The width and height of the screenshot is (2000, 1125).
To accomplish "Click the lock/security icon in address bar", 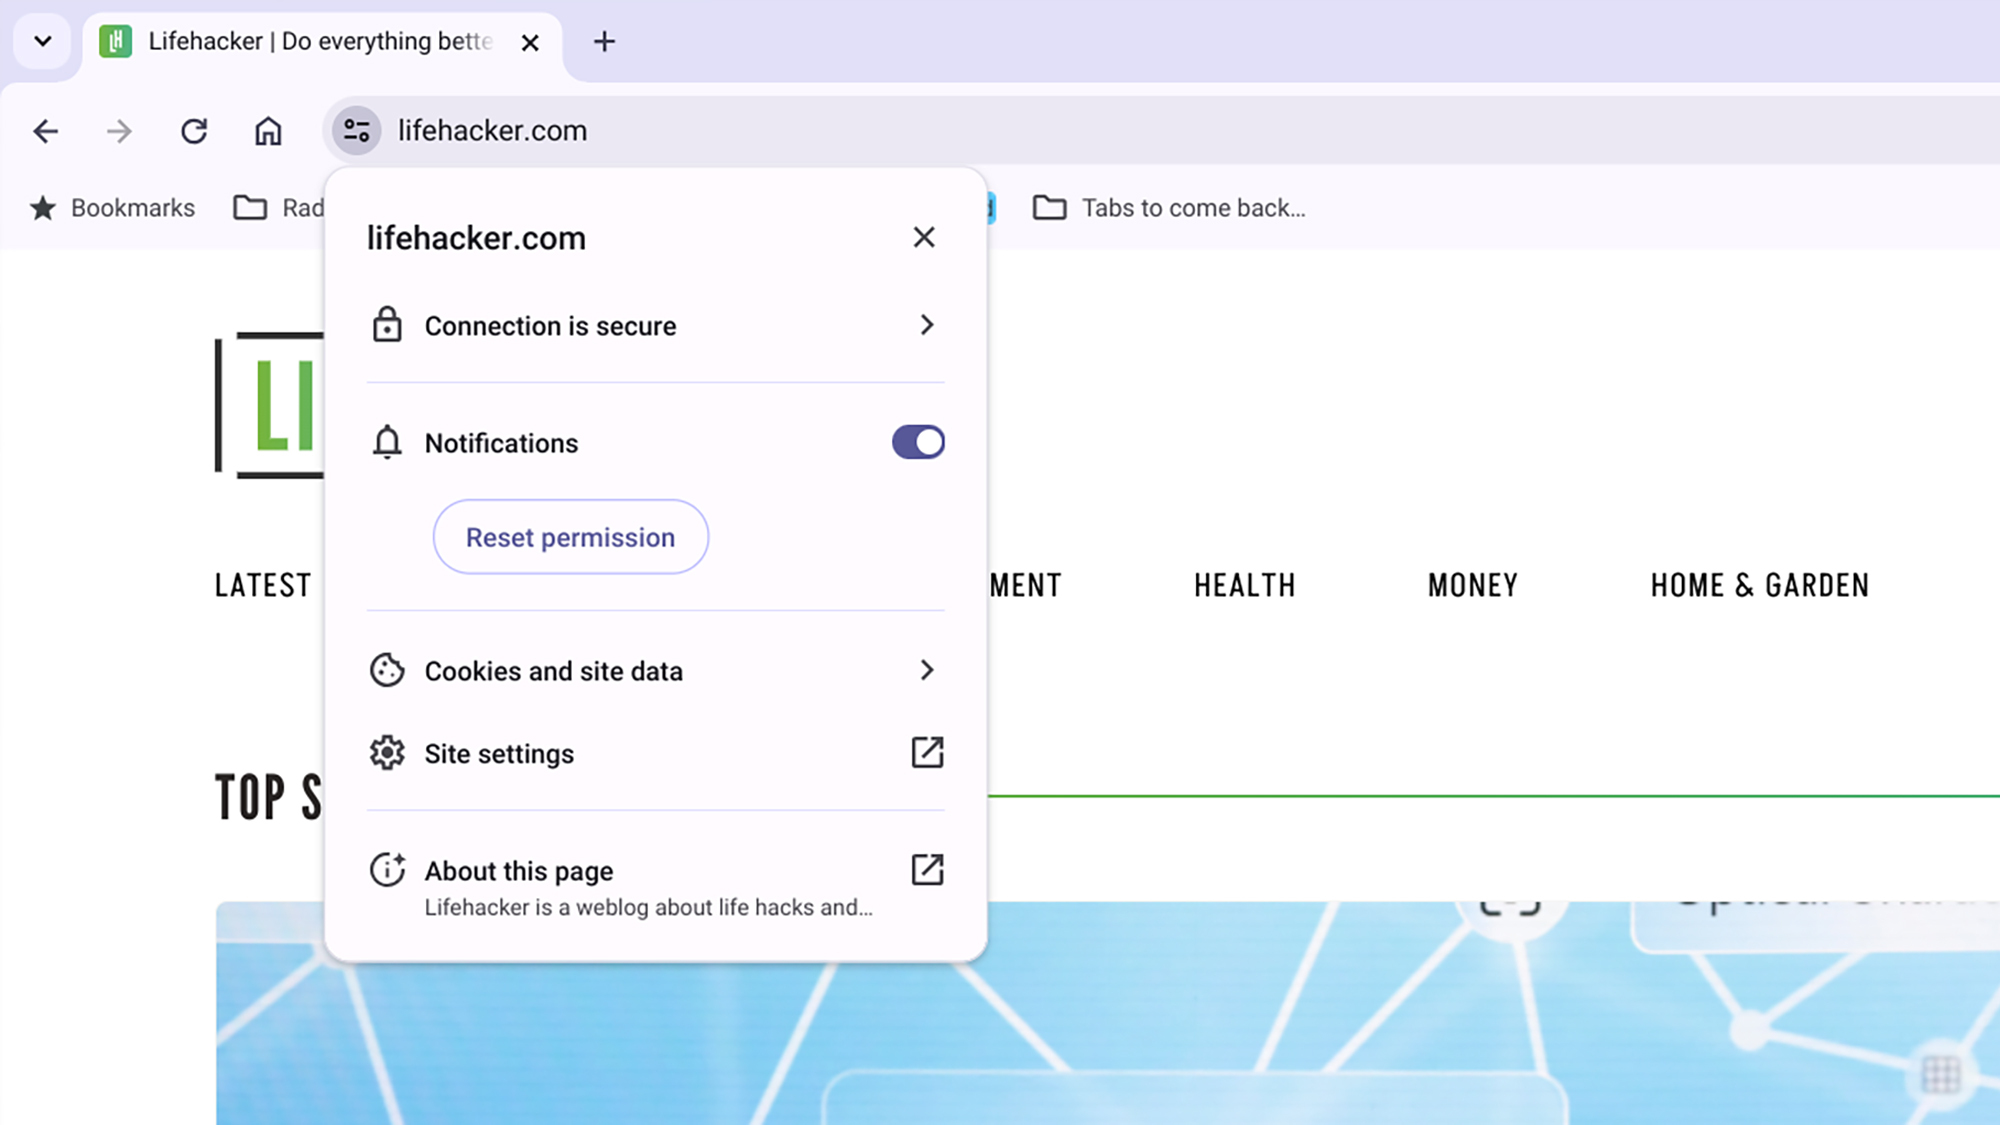I will (x=357, y=130).
